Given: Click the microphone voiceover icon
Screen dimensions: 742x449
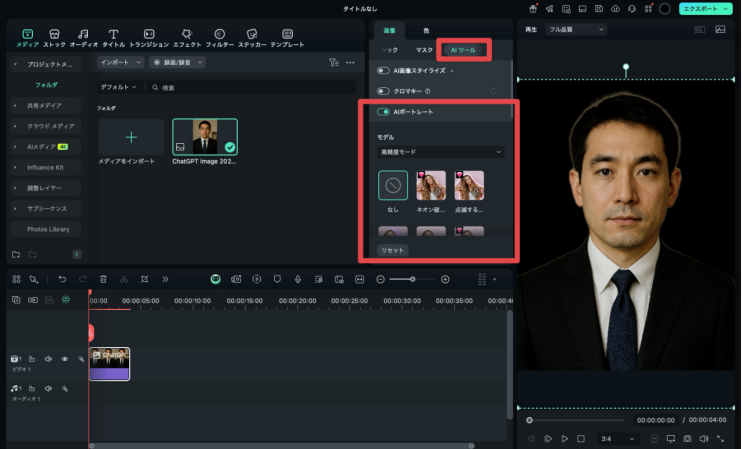Looking at the screenshot, I should pyautogui.click(x=297, y=279).
